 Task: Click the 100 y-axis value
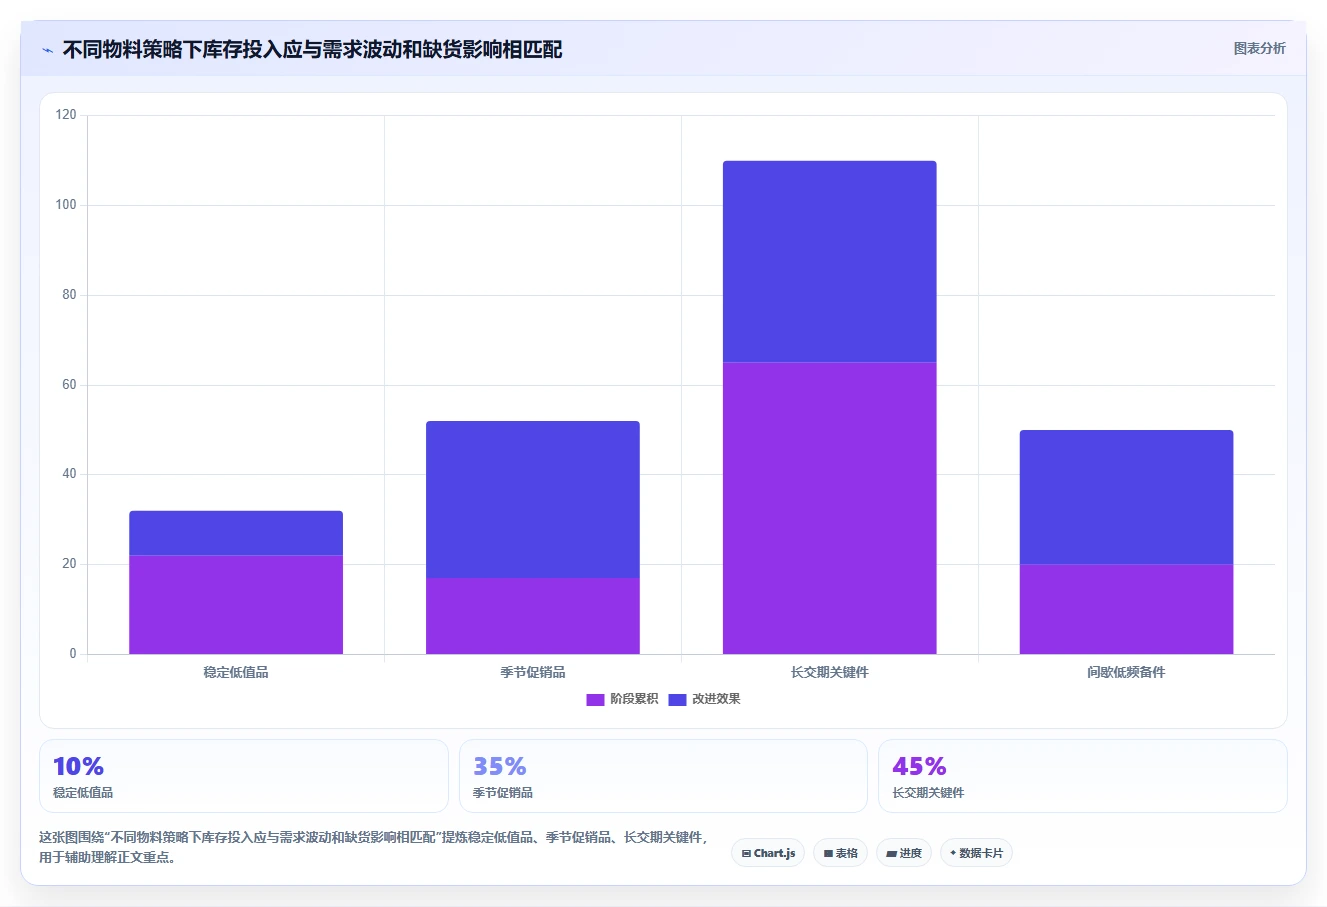[x=66, y=205]
